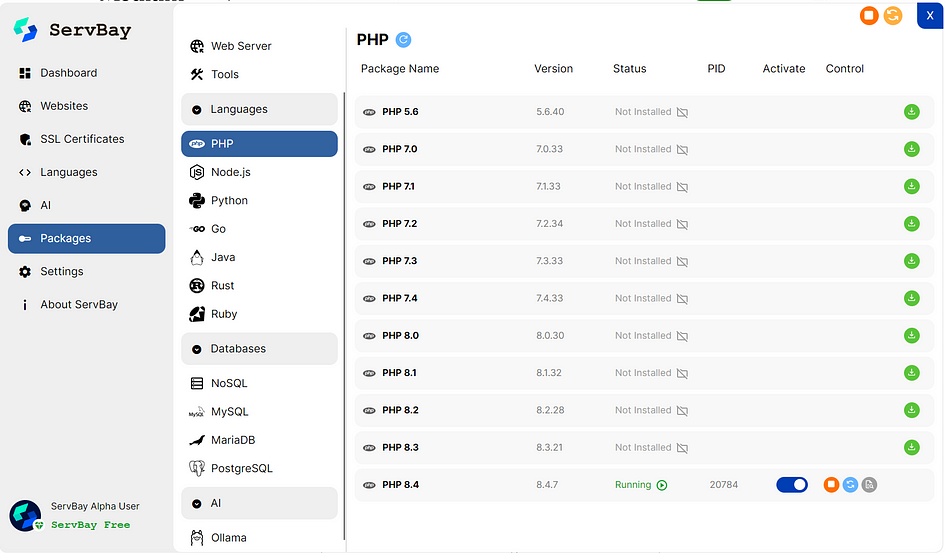
Task: Click the version 7.4.33 cell
Action: click(x=550, y=298)
